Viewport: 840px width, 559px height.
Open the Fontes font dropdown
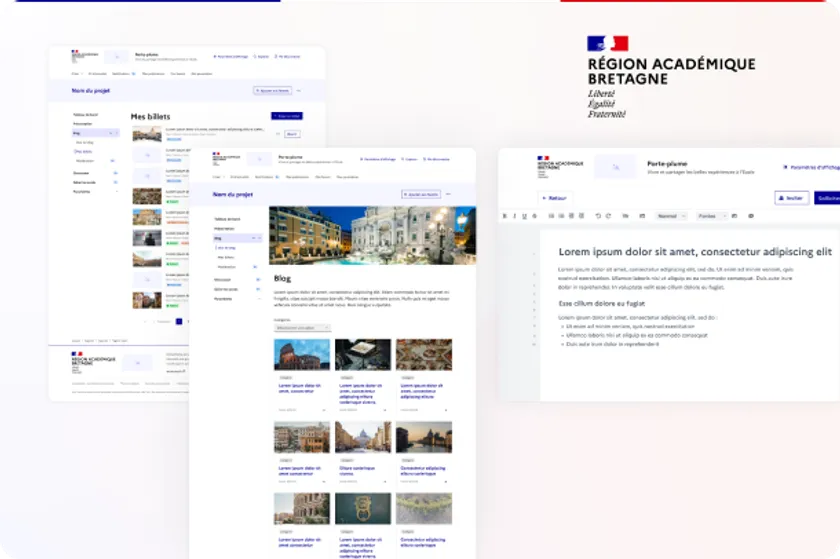(x=711, y=216)
